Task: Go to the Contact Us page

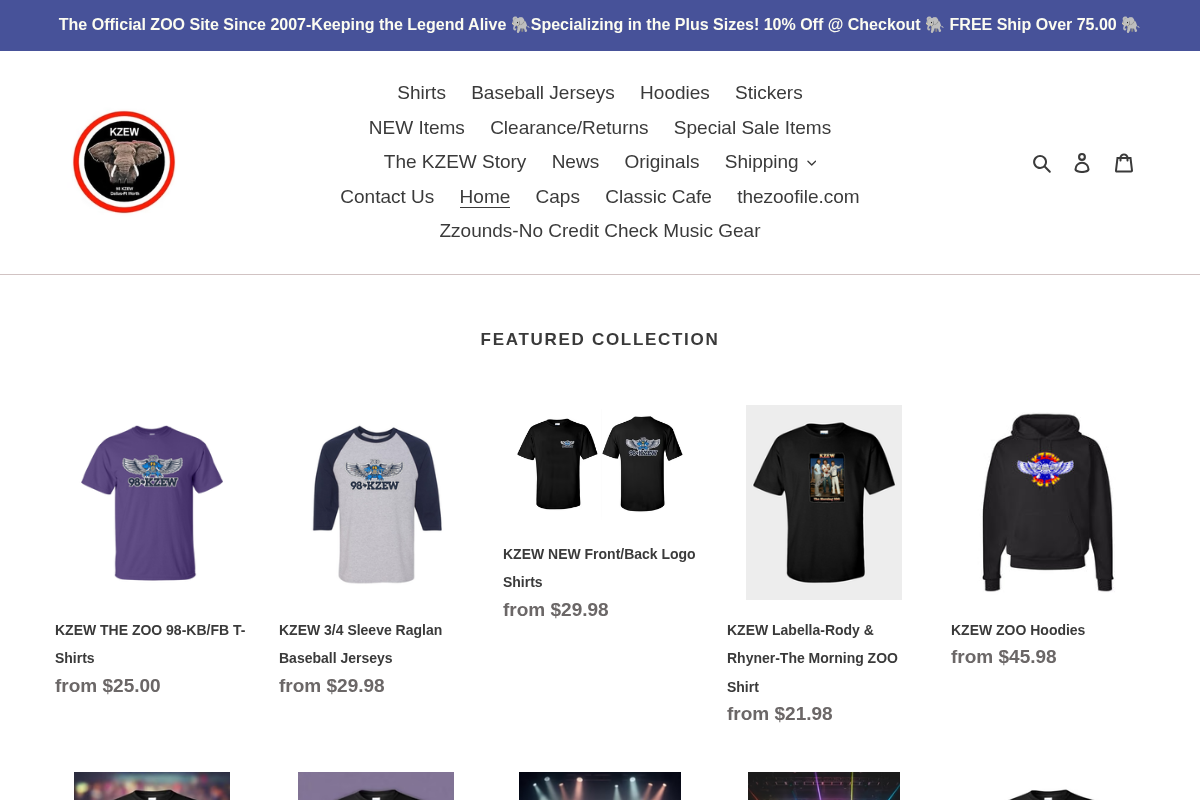Action: coord(387,197)
